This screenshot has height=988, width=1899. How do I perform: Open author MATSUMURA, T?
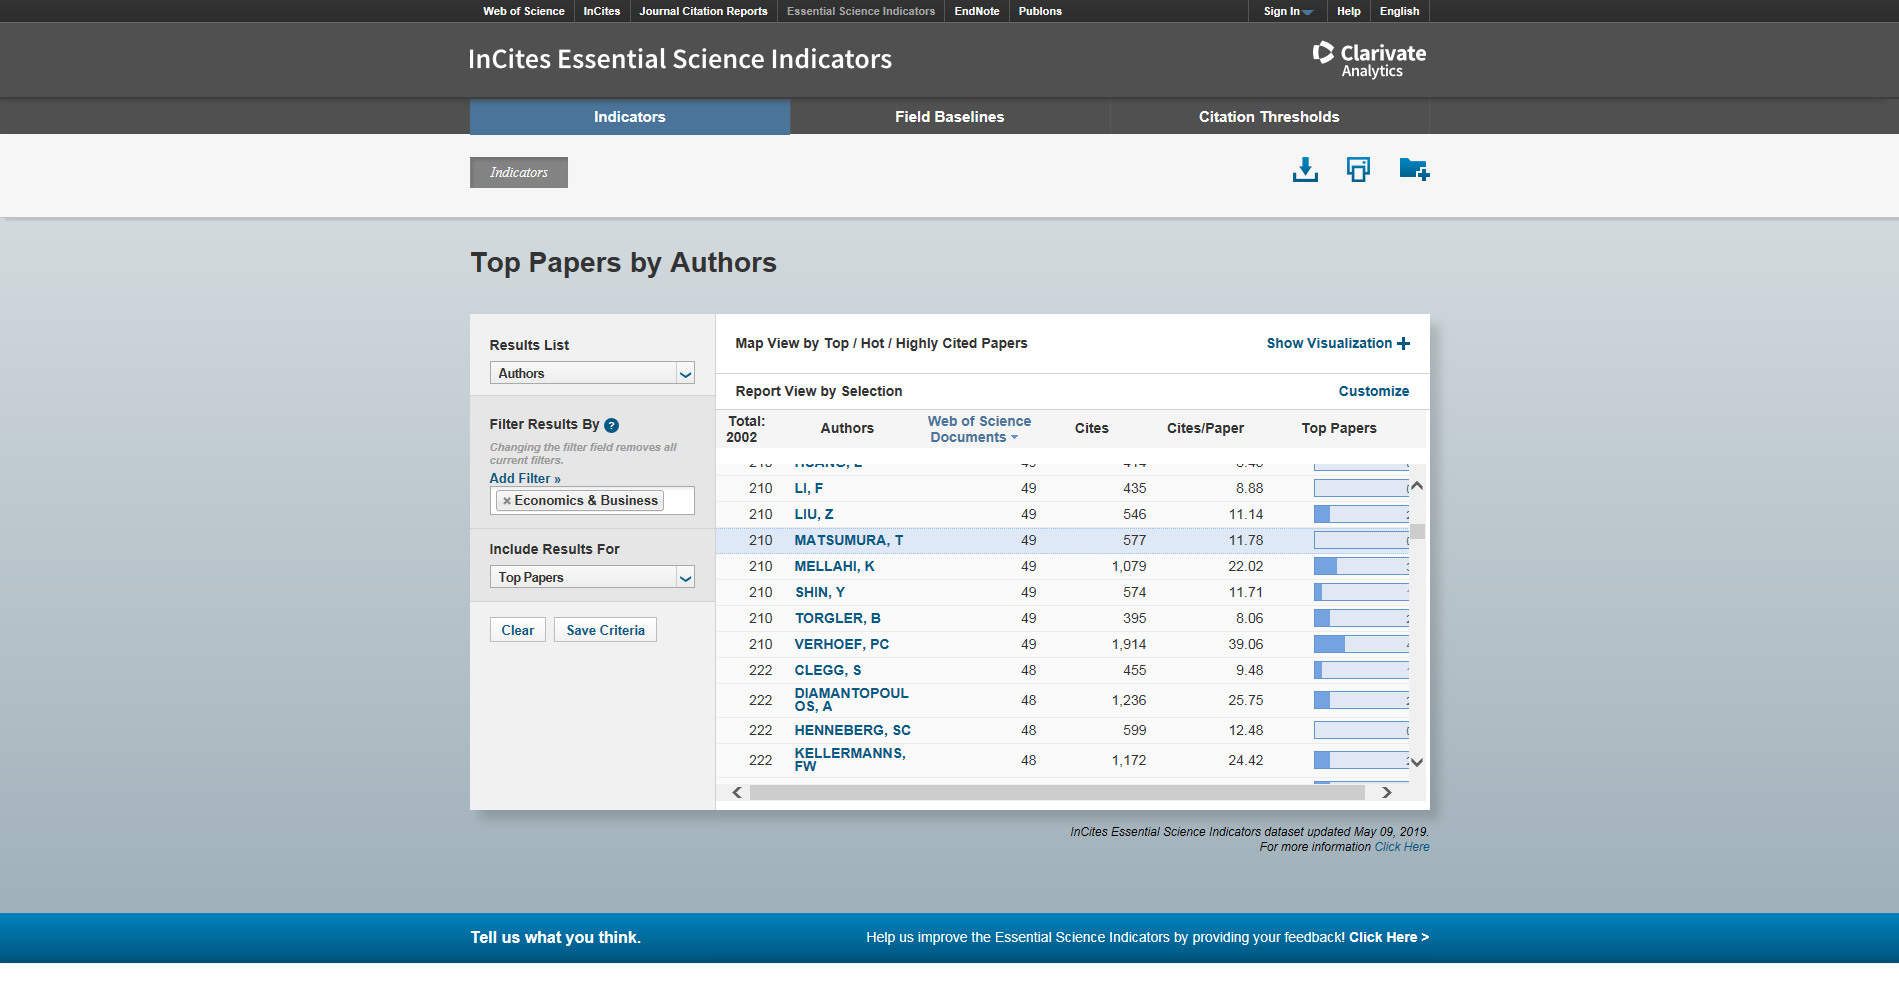[x=849, y=540]
